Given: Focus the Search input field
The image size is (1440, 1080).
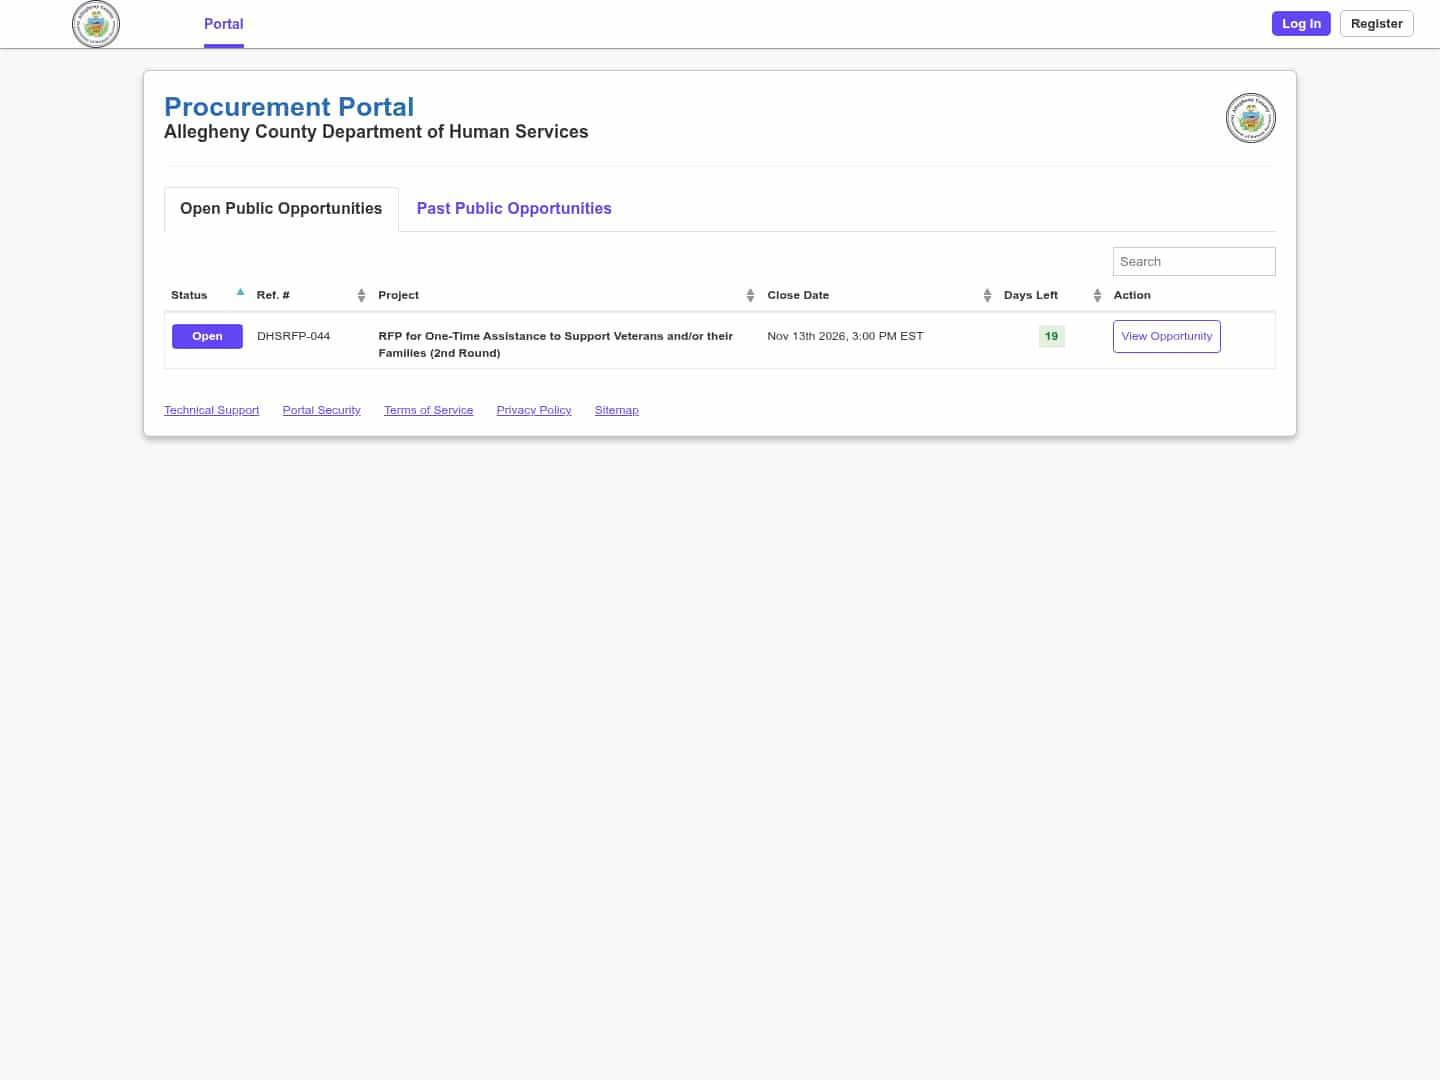Looking at the screenshot, I should (1194, 261).
